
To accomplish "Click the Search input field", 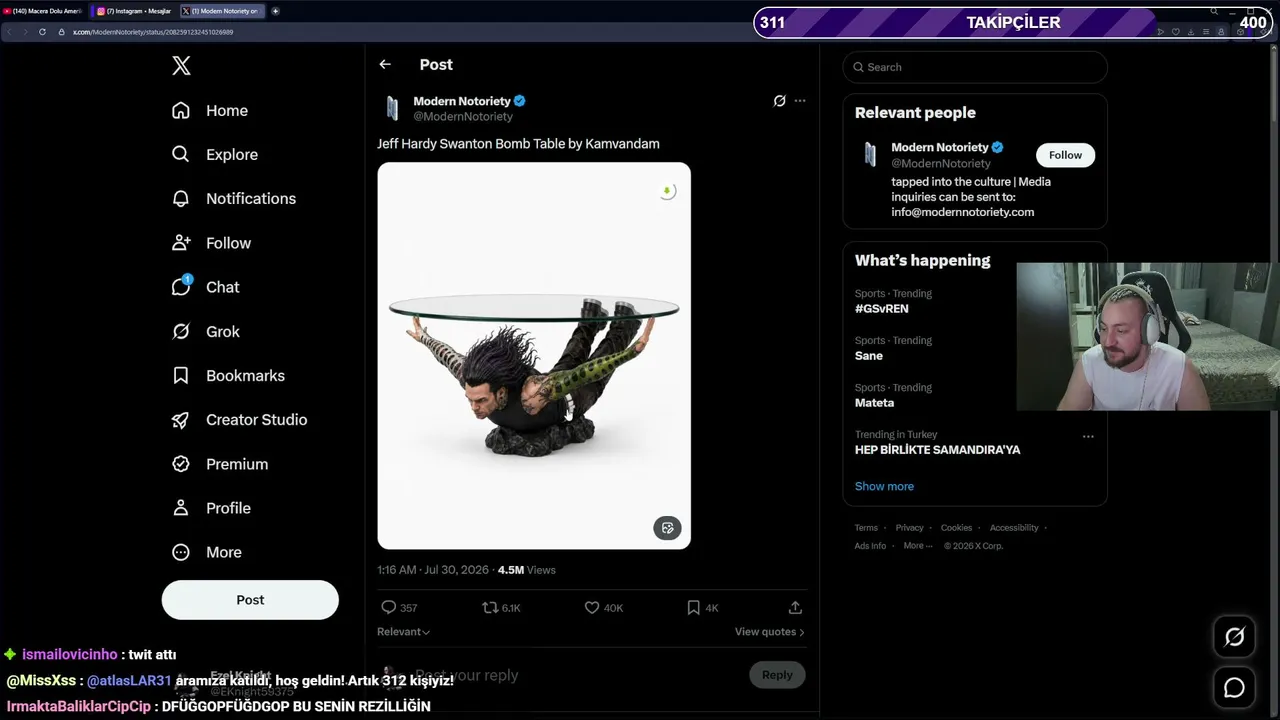I will pos(975,67).
